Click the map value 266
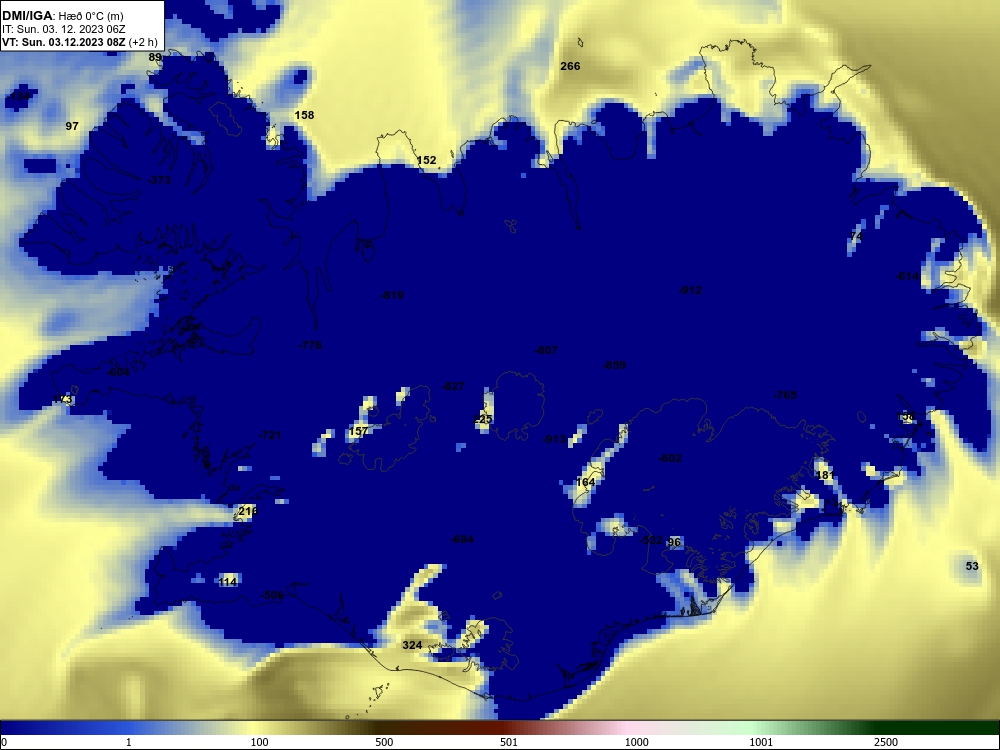The image size is (1000, 750). tap(570, 66)
